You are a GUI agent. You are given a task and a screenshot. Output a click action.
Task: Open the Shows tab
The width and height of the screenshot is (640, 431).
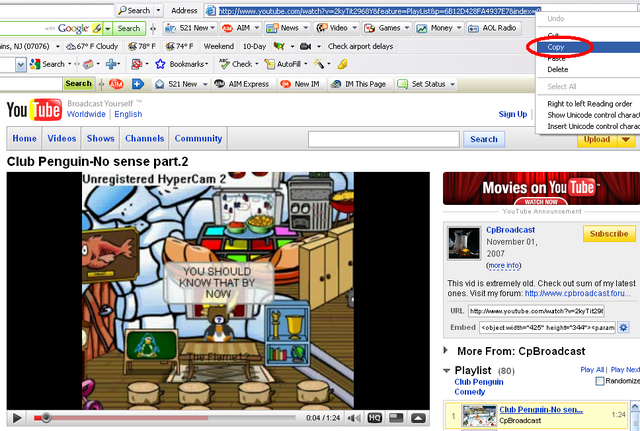click(100, 139)
